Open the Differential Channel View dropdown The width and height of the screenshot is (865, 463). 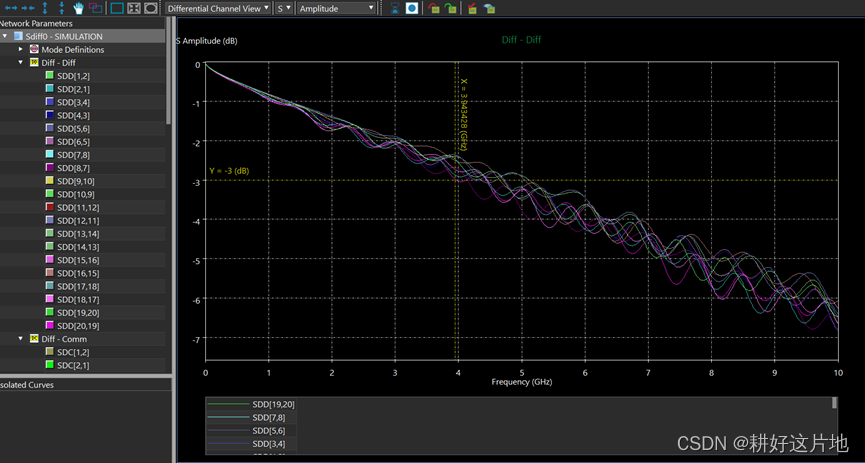[218, 8]
